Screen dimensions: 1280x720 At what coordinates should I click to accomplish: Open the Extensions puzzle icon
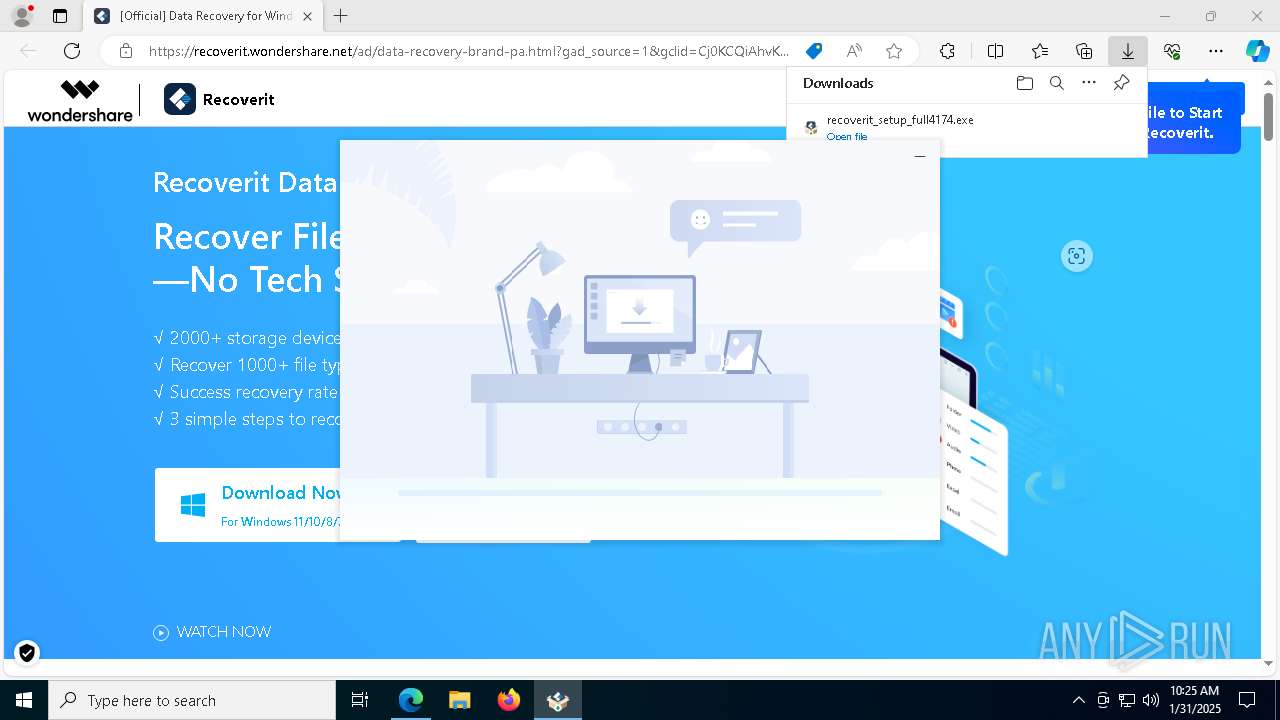pos(947,51)
